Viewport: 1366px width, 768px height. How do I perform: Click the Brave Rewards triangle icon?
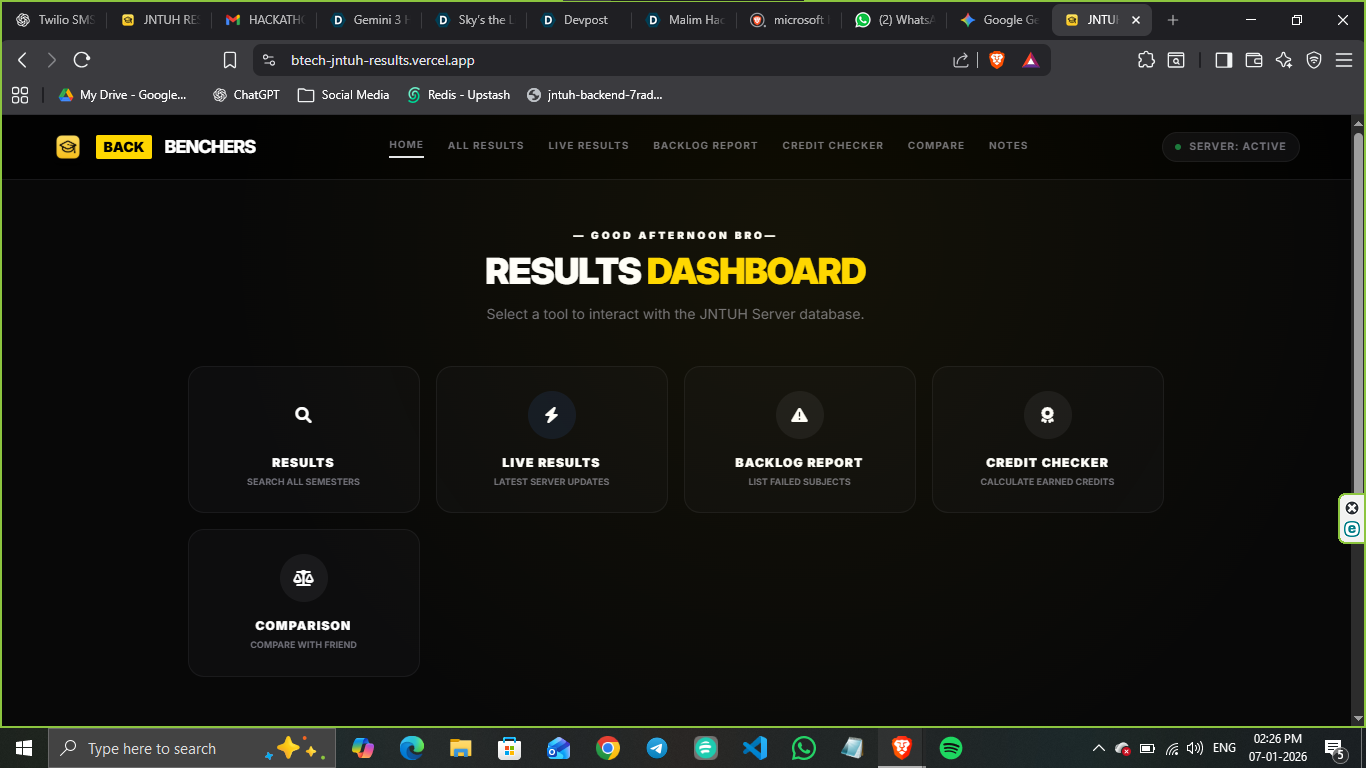(1030, 60)
